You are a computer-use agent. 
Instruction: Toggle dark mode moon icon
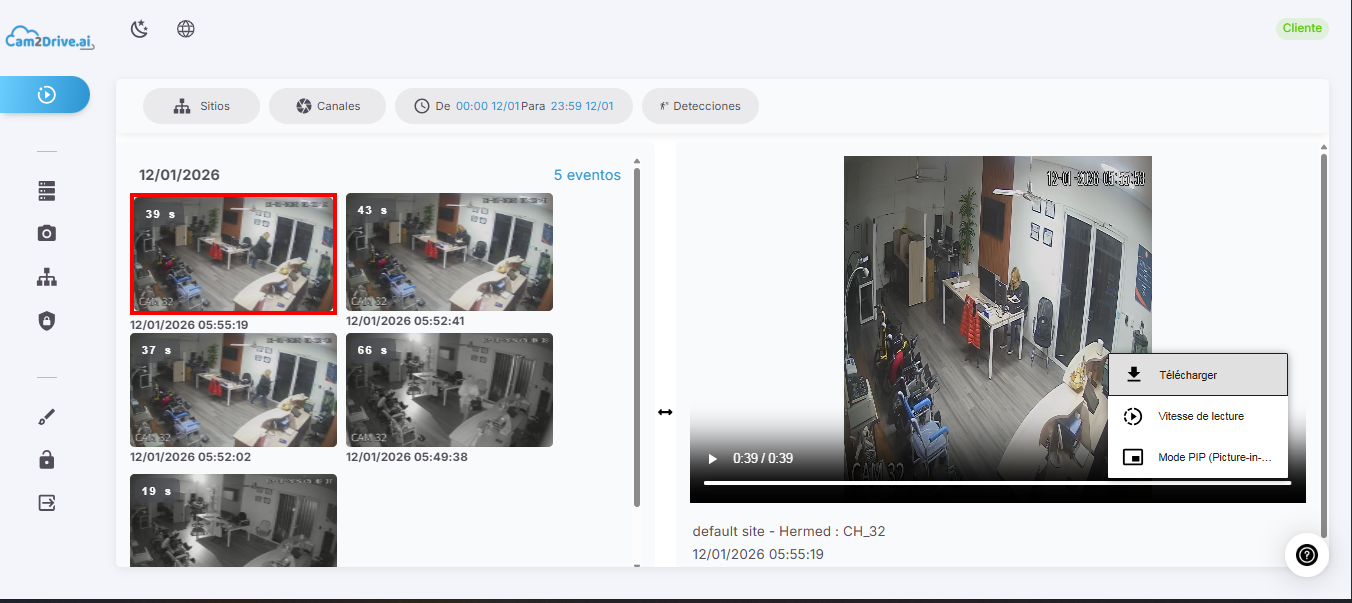(x=140, y=29)
